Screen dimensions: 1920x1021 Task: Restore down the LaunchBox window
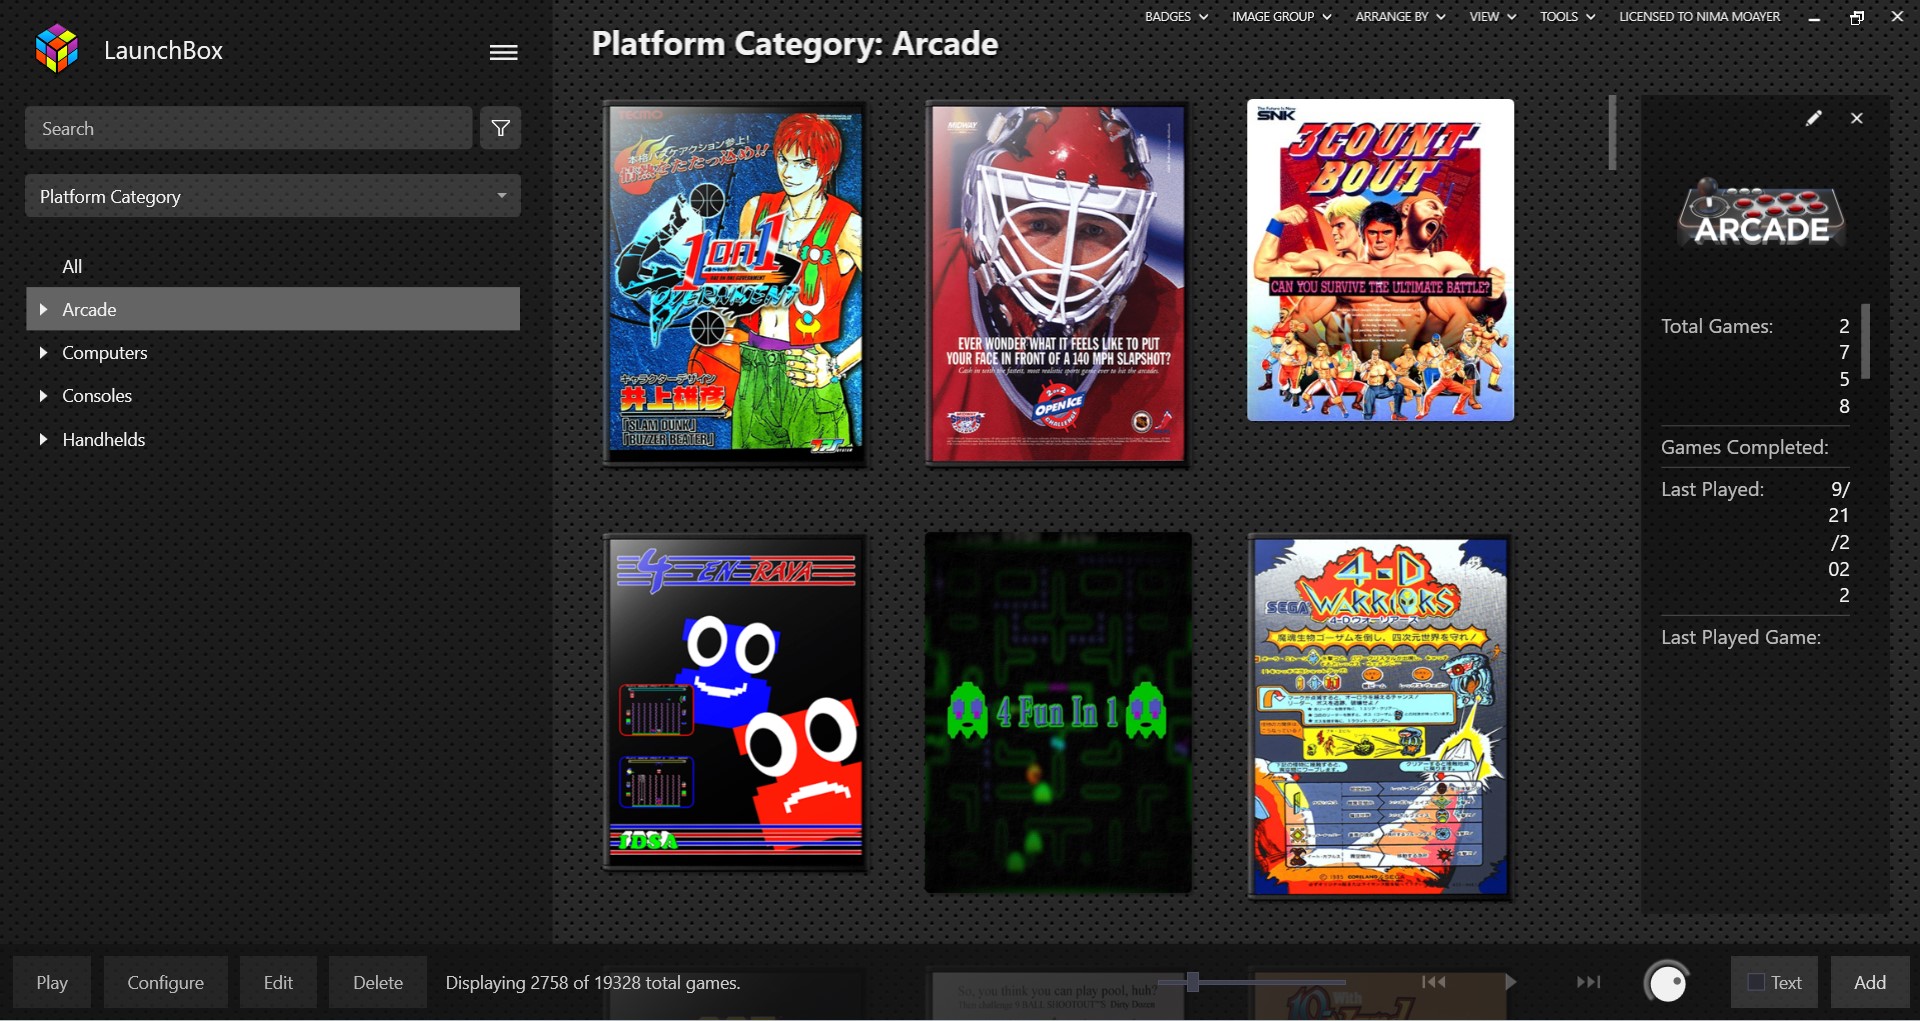(x=1857, y=17)
